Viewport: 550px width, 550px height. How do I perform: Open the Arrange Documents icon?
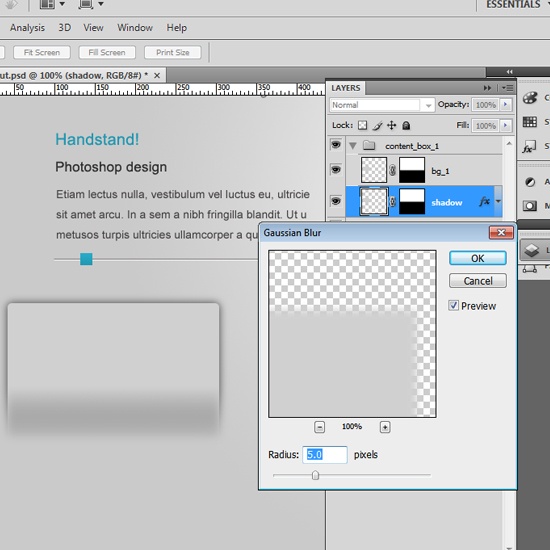pos(47,4)
